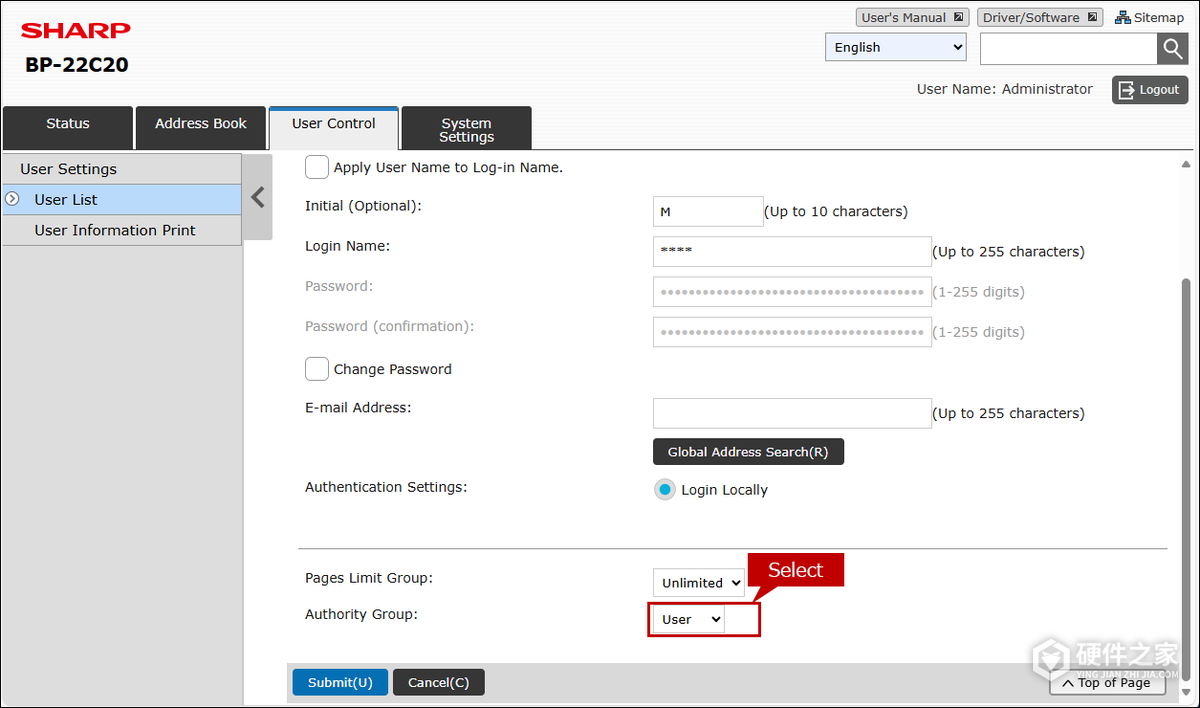Collapse the side menu with the chevron
The height and width of the screenshot is (708, 1200).
tap(258, 197)
